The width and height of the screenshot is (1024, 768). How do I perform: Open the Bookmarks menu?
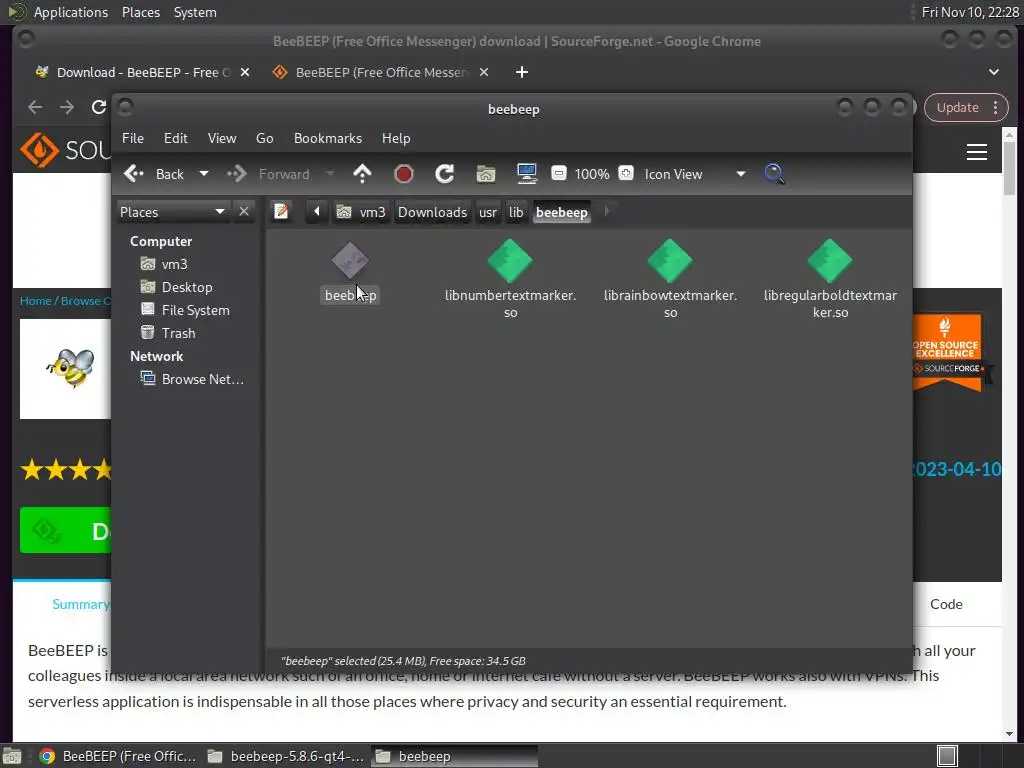pyautogui.click(x=328, y=138)
